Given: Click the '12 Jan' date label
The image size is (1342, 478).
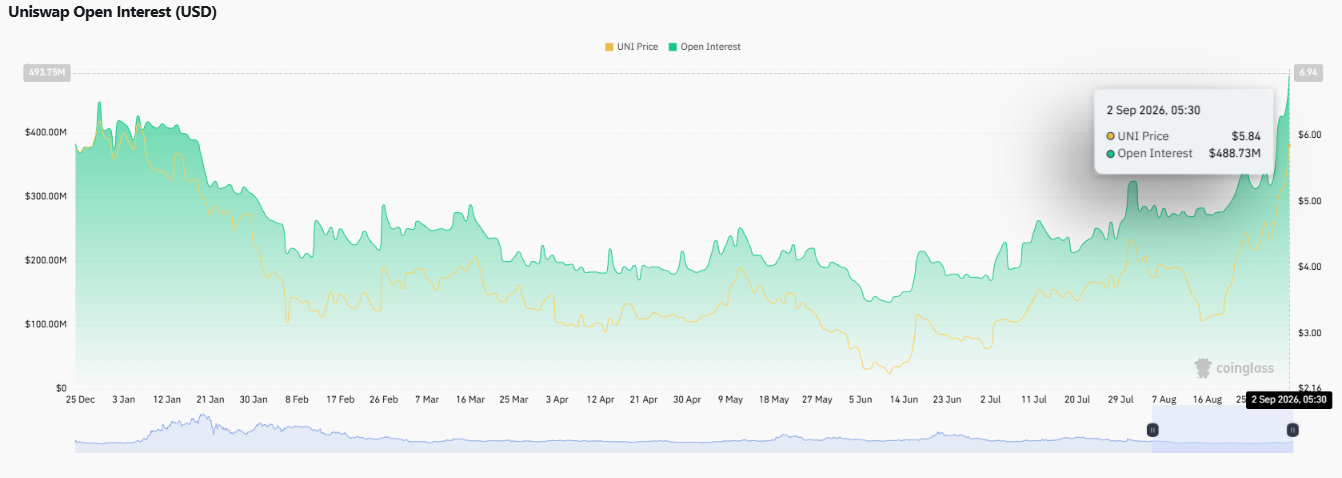Looking at the screenshot, I should point(167,399).
